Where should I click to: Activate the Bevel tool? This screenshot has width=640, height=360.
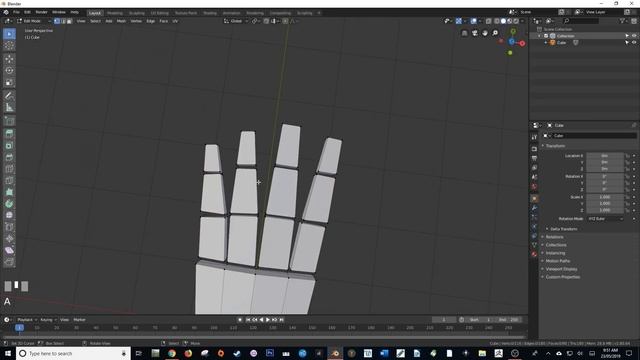(x=9, y=157)
